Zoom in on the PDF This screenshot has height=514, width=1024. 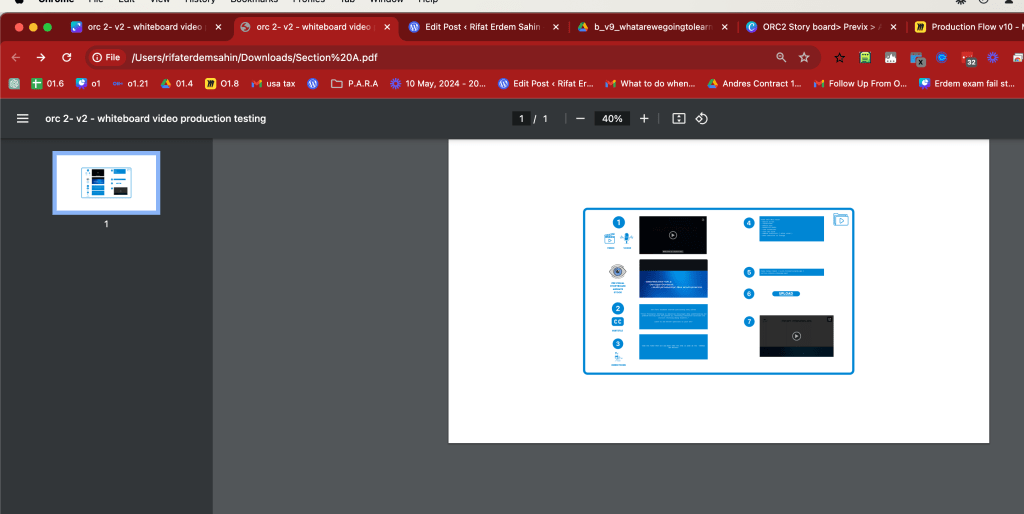click(644, 118)
